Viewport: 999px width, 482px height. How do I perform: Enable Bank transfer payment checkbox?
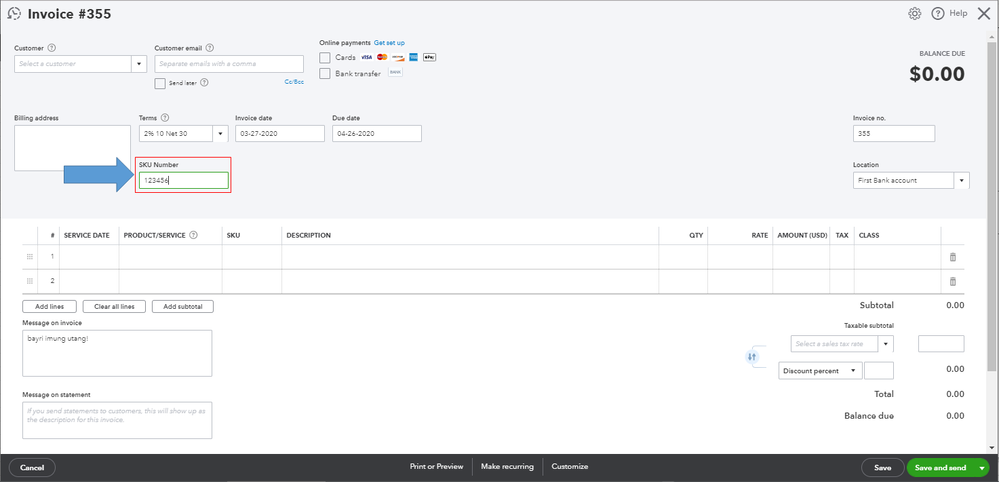(x=325, y=74)
